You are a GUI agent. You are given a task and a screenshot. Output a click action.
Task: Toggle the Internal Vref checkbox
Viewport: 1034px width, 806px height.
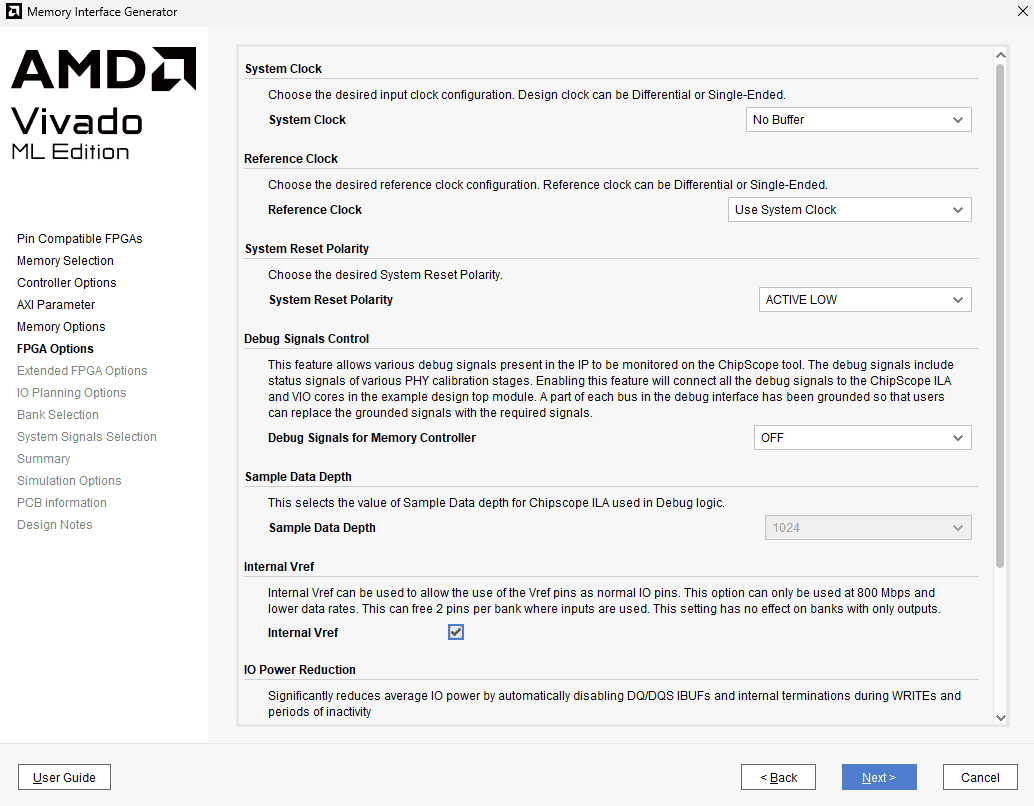(456, 632)
